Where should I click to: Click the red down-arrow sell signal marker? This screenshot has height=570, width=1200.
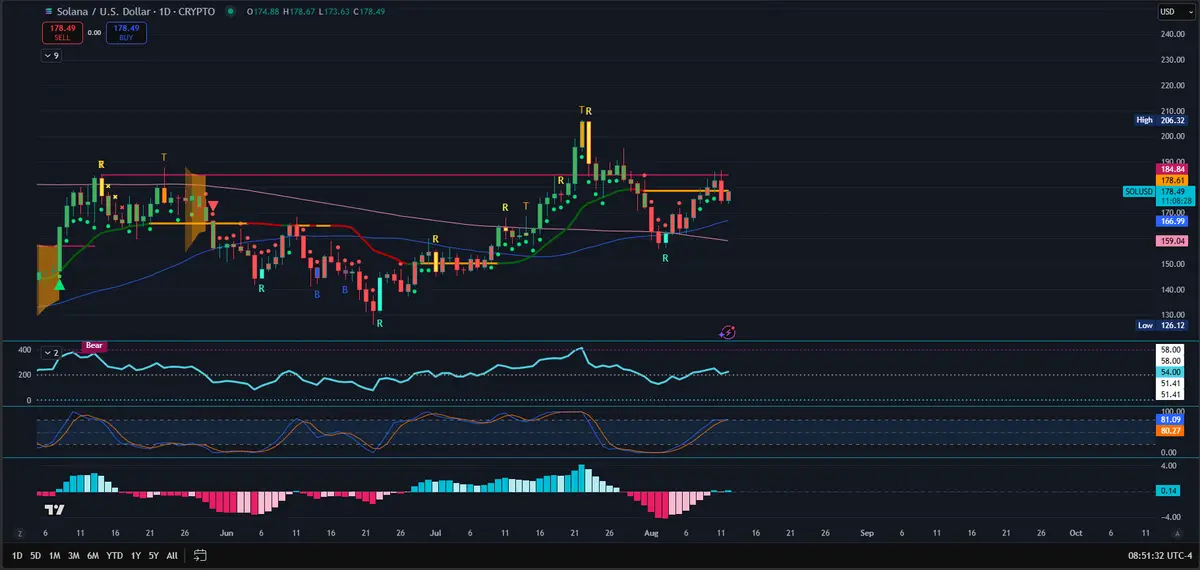click(213, 206)
